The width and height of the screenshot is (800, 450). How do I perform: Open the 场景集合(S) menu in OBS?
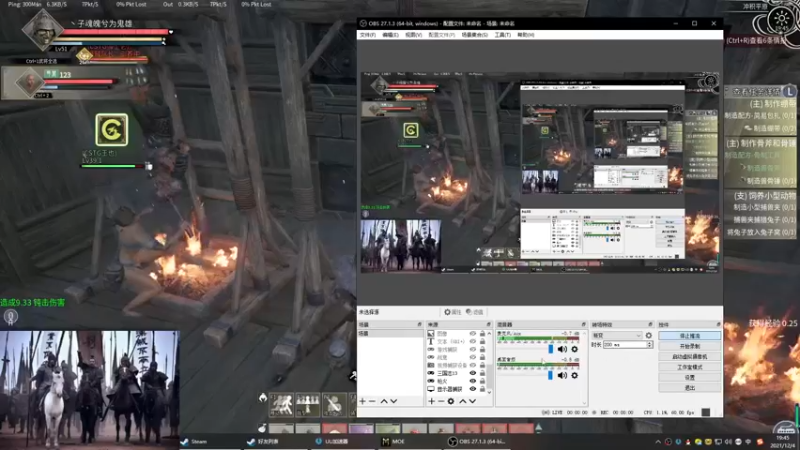point(474,35)
